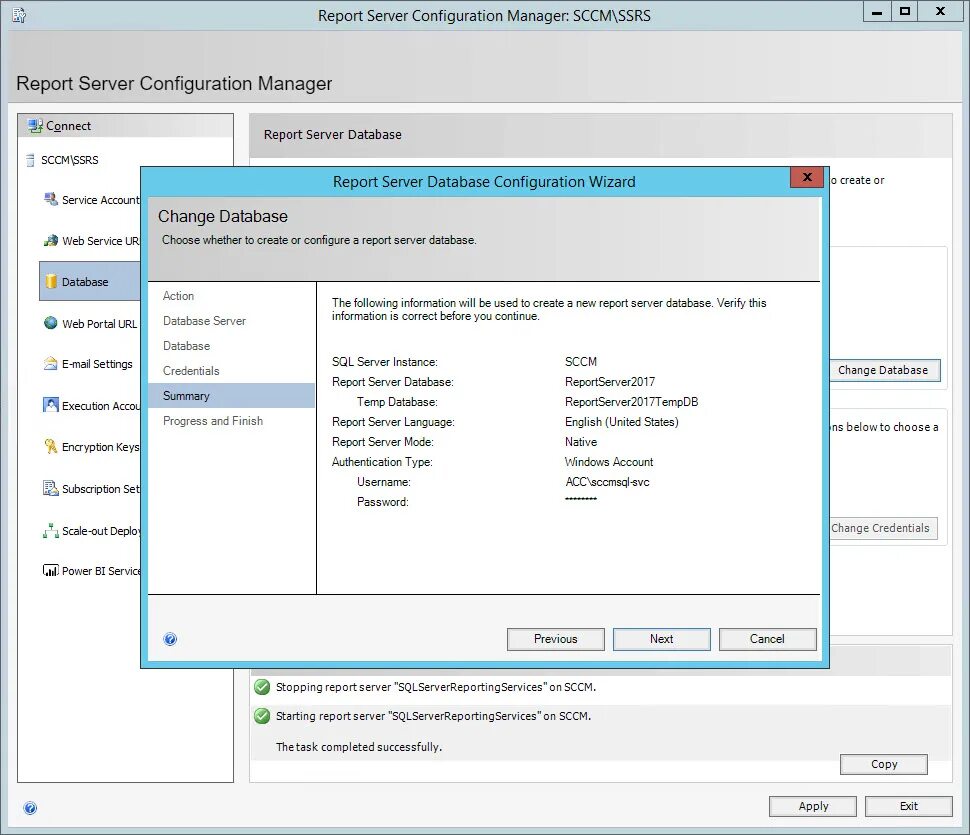This screenshot has height=835, width=970.
Task: Open Web Portal URL globe icon
Action: click(x=51, y=323)
